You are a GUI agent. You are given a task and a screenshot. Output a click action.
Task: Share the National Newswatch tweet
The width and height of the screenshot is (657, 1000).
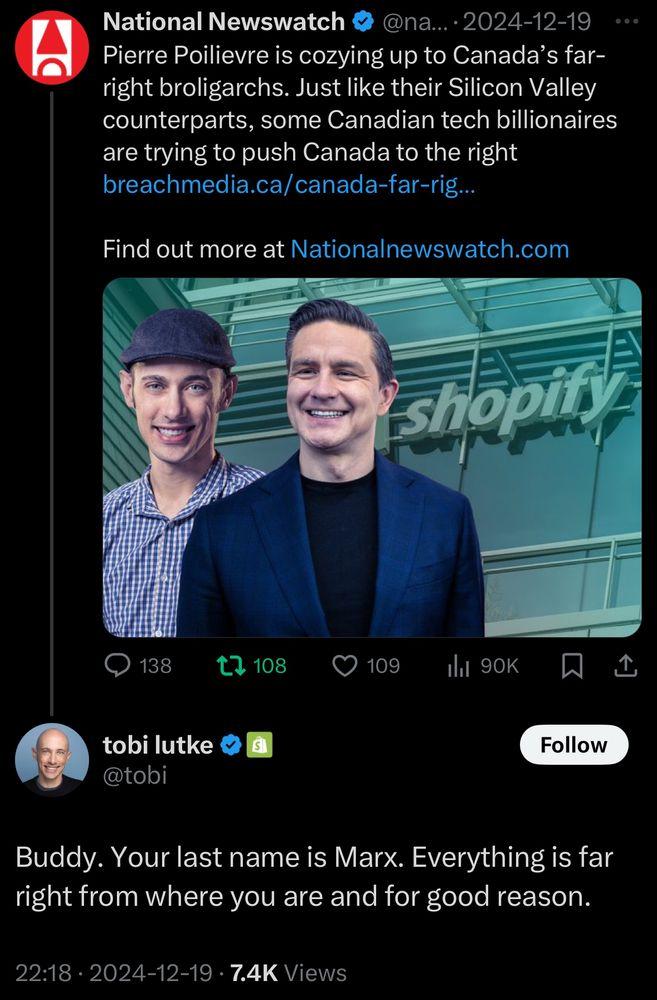coord(625,665)
